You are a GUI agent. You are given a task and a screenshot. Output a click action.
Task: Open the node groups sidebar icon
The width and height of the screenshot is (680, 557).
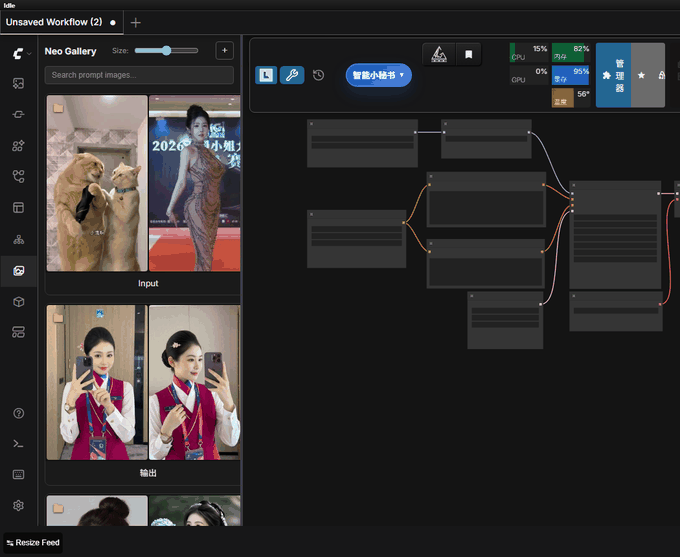click(18, 332)
